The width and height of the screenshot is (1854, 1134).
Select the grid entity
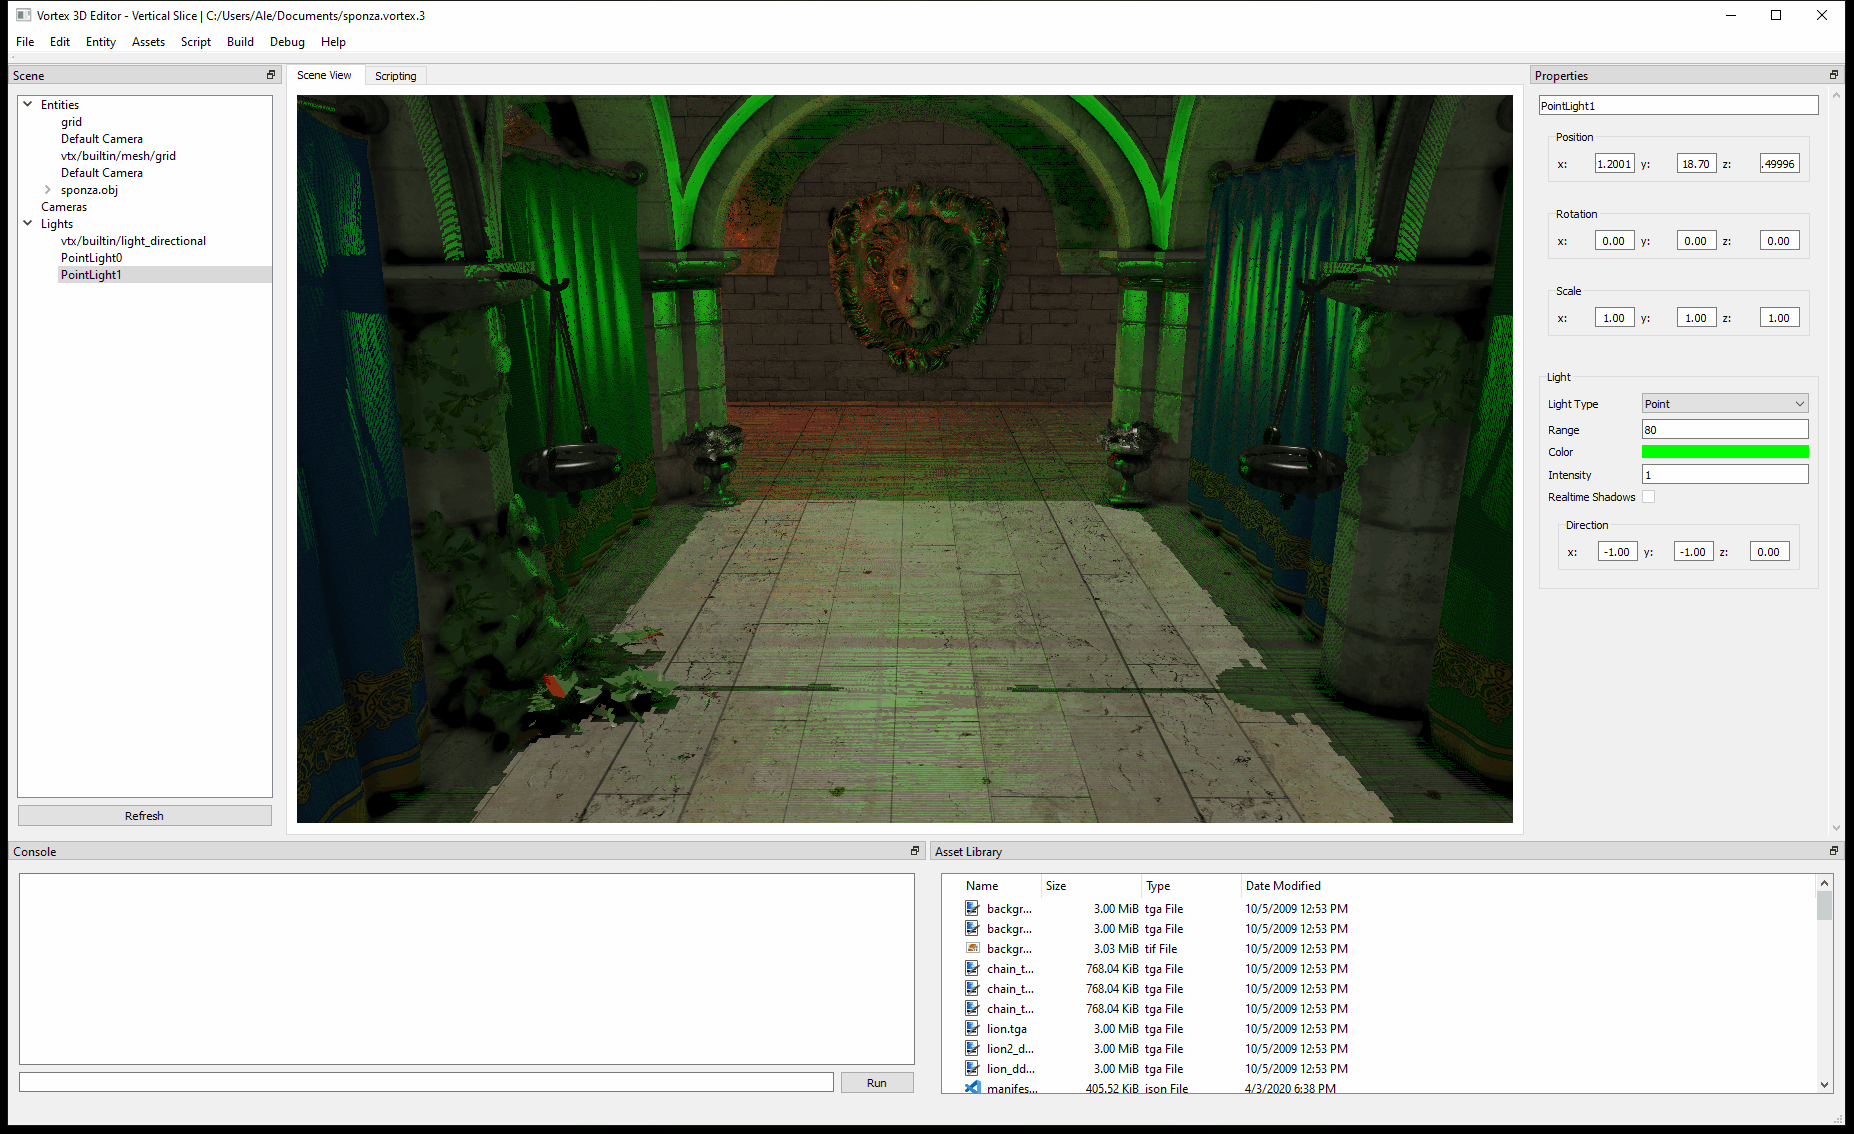71,122
